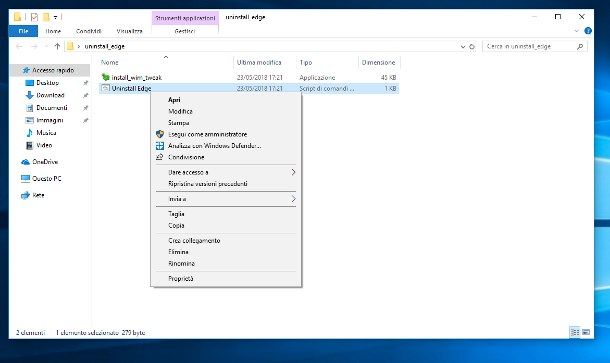
Task: Open Questo PC in the navigation pane
Action: [x=47, y=178]
